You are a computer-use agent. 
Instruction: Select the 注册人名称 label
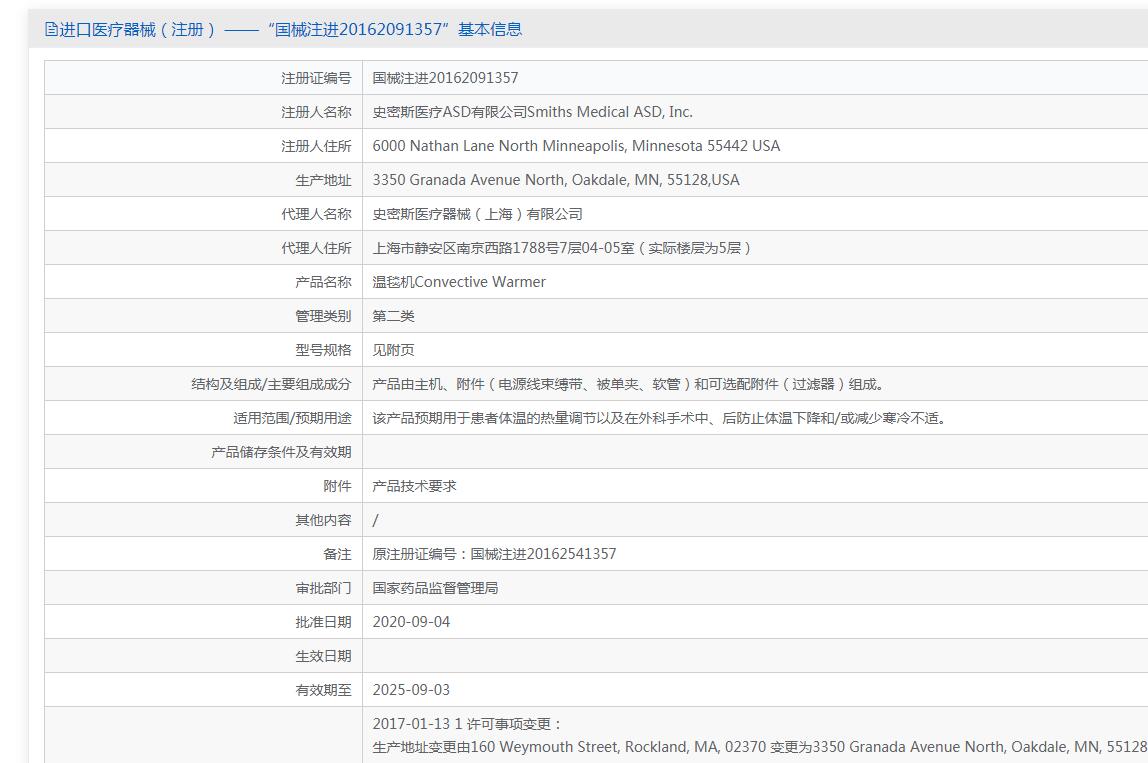point(316,112)
